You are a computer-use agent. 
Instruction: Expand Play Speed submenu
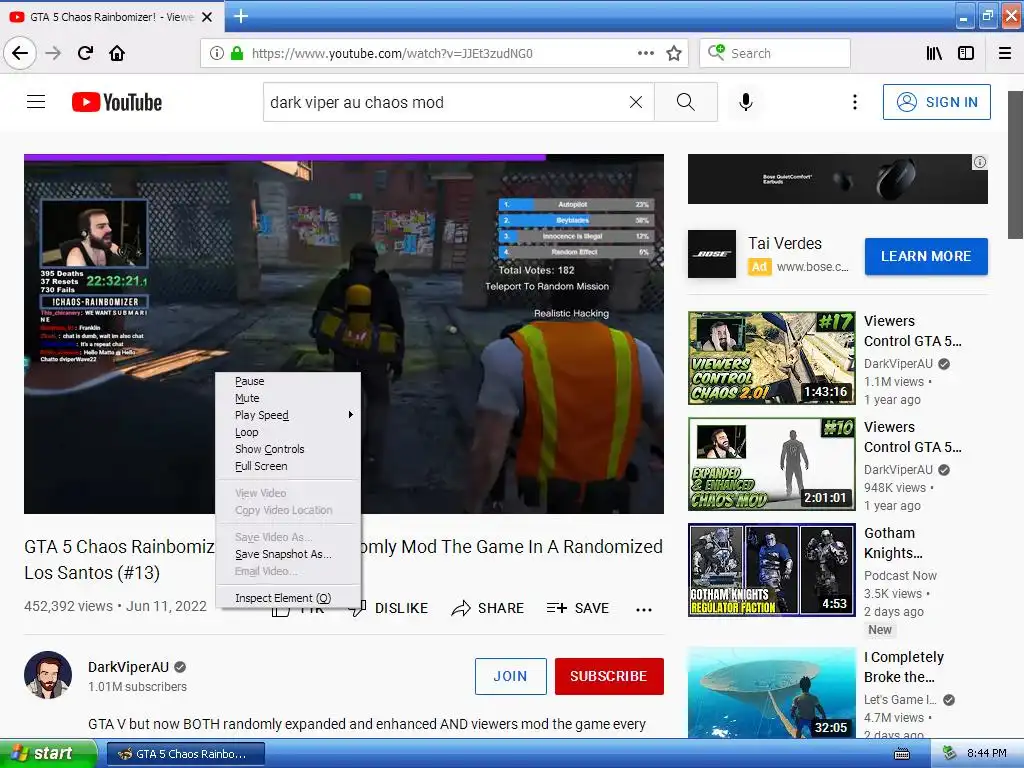click(x=288, y=415)
